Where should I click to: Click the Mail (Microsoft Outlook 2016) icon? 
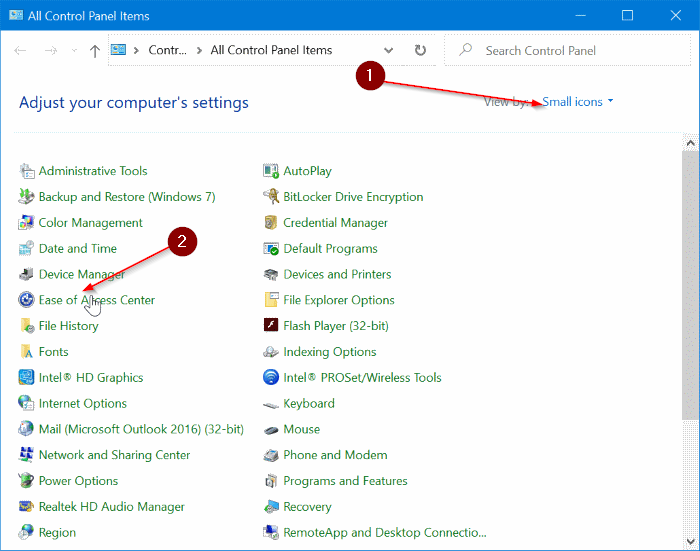point(26,429)
